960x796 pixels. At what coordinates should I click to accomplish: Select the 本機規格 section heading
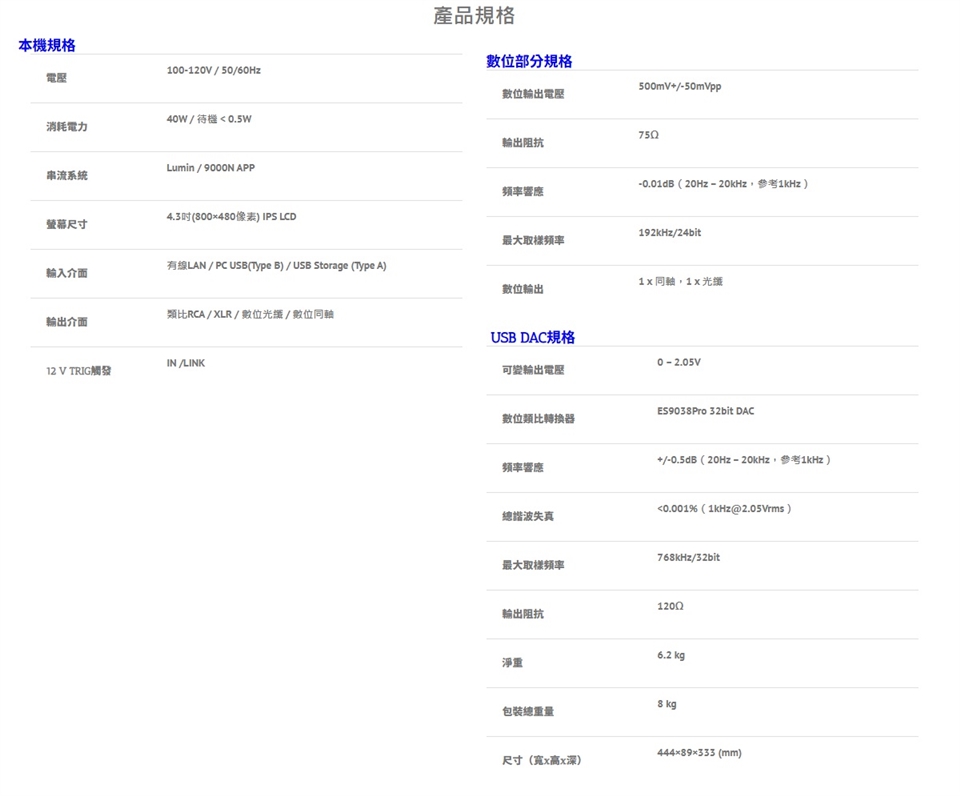[47, 46]
